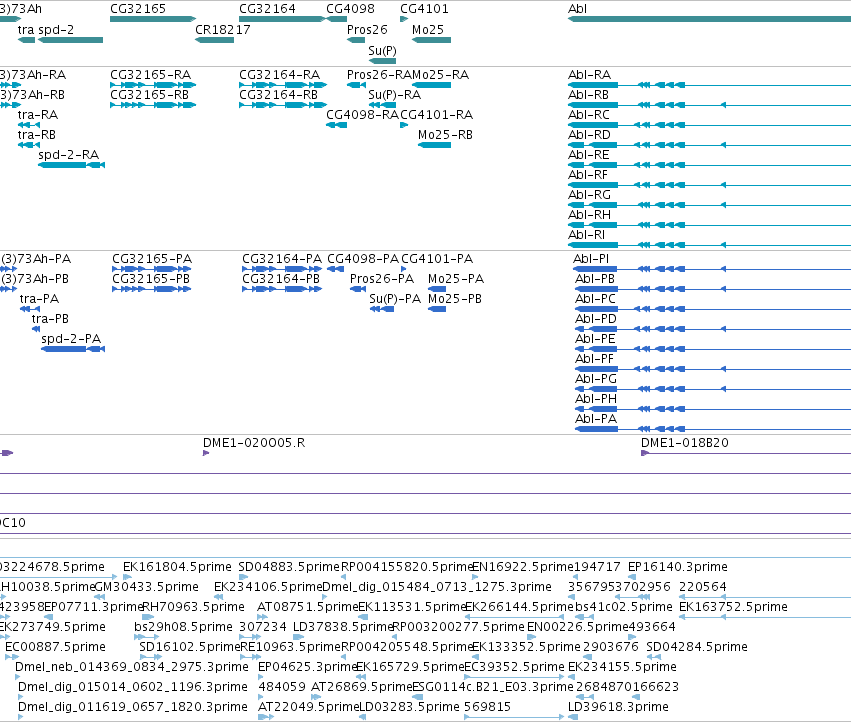Image resolution: width=851 pixels, height=722 pixels.
Task: Click transcript CG32164-RB
Action: (x=278, y=94)
